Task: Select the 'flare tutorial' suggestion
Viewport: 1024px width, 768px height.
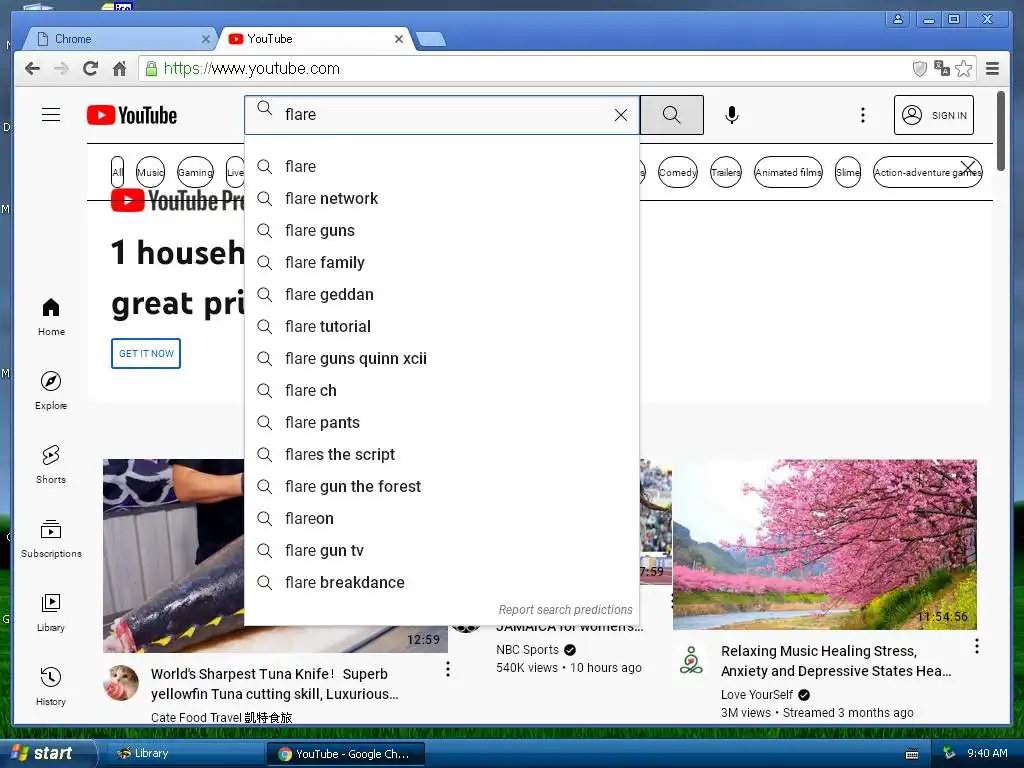Action: [x=441, y=327]
